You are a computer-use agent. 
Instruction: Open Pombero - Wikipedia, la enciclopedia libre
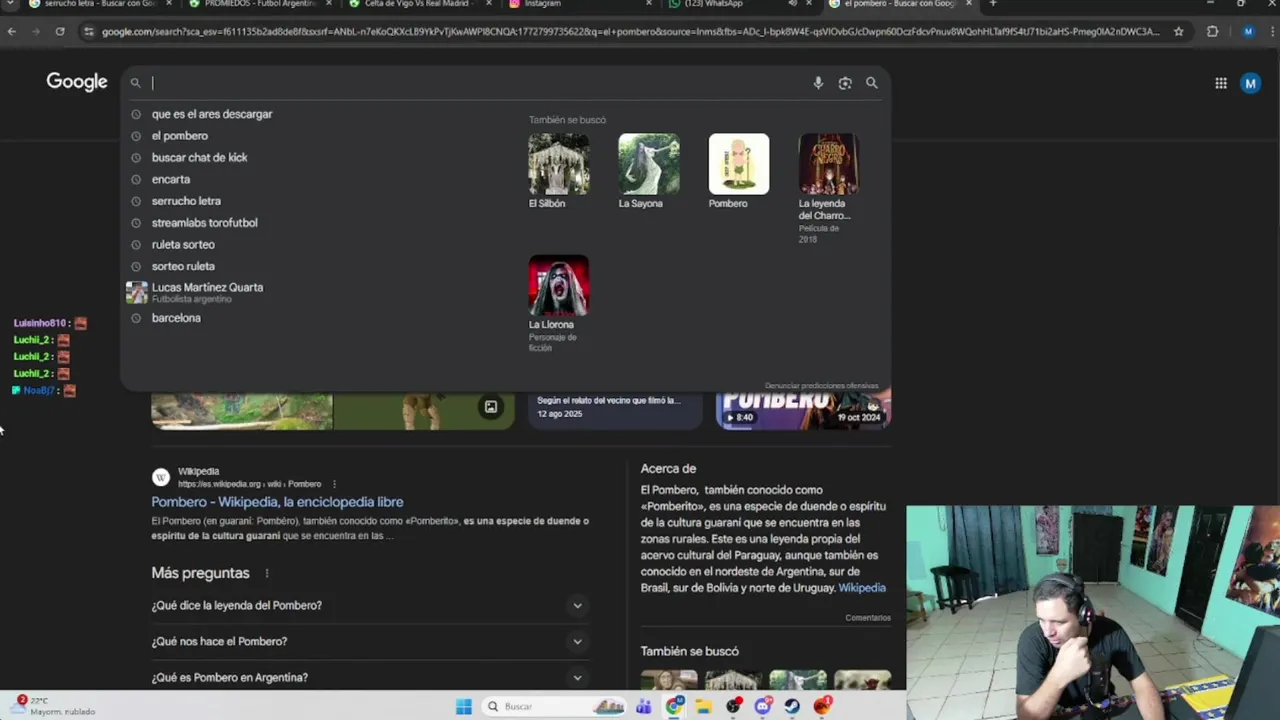(277, 502)
